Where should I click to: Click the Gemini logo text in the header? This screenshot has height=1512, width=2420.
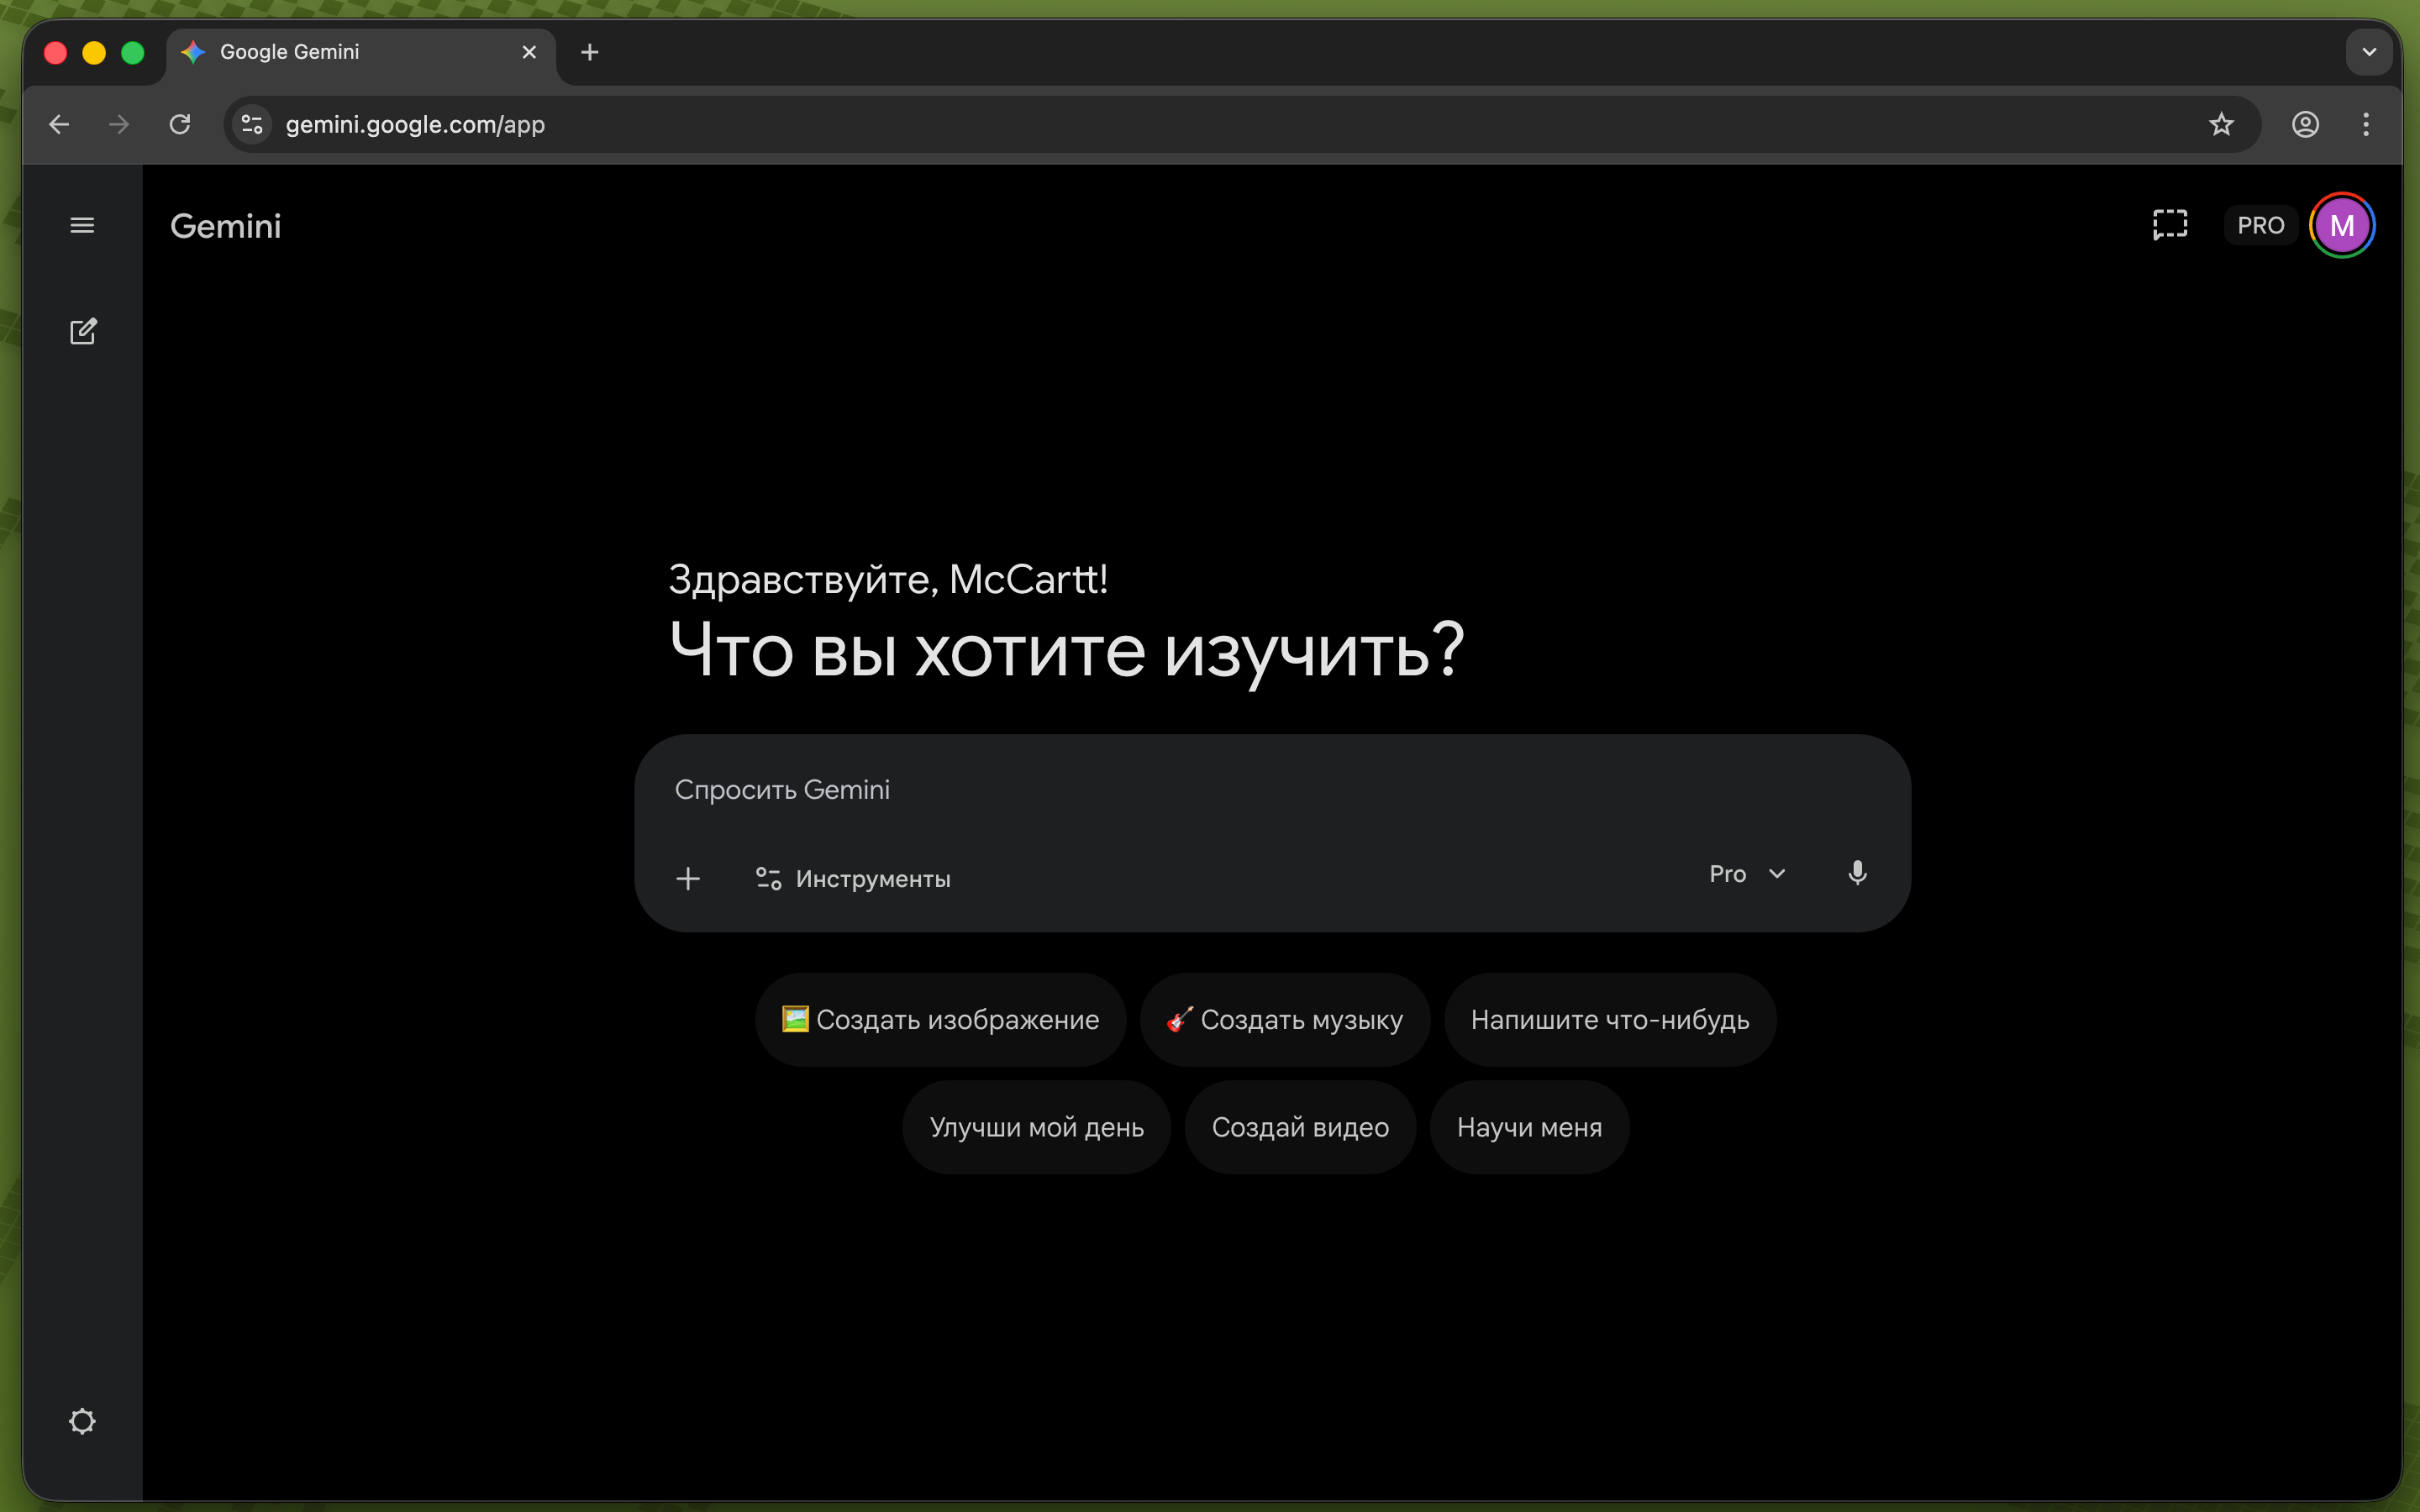pyautogui.click(x=225, y=226)
